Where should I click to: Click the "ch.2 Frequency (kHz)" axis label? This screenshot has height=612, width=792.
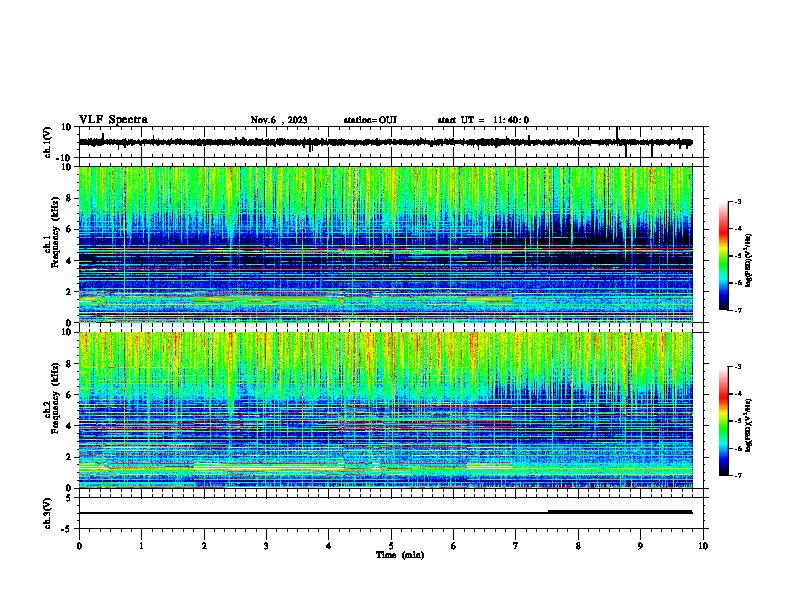pyautogui.click(x=53, y=398)
